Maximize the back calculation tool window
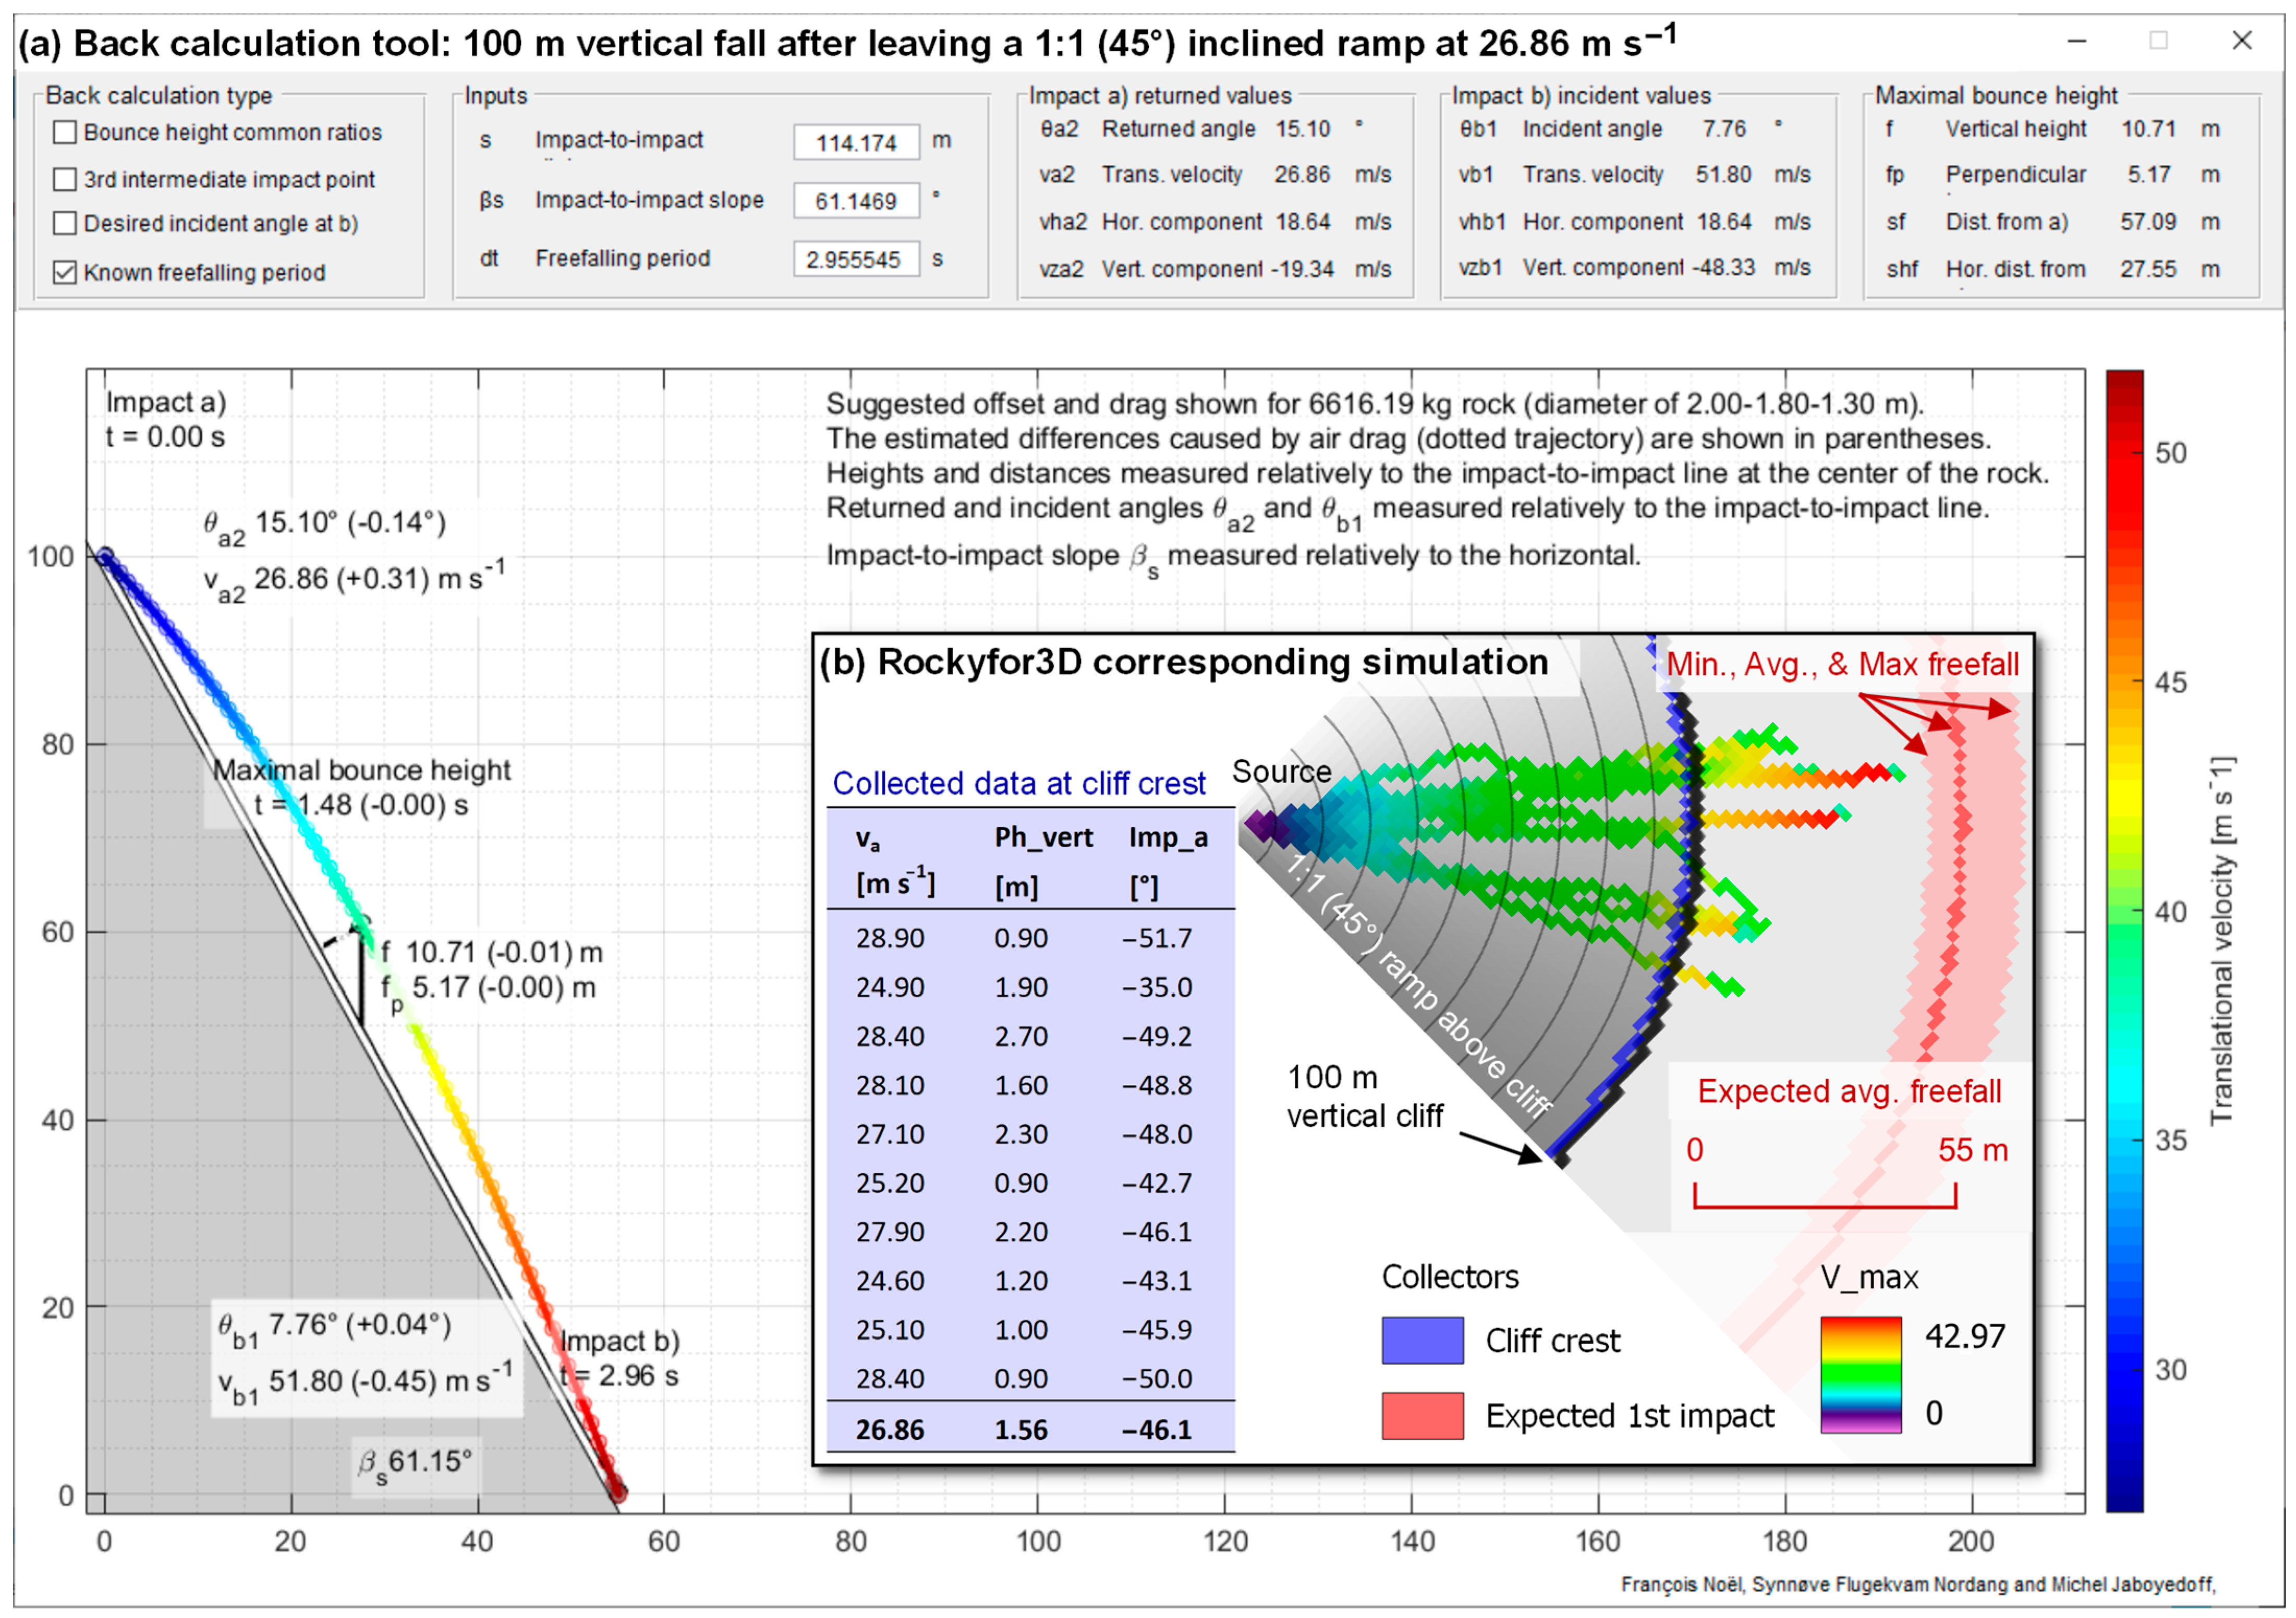The image size is (2296, 1618). 2159,41
